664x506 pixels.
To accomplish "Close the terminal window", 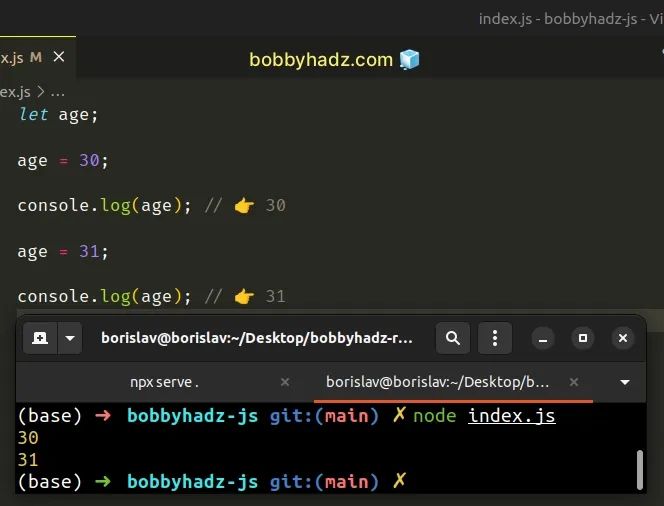I will pos(623,338).
